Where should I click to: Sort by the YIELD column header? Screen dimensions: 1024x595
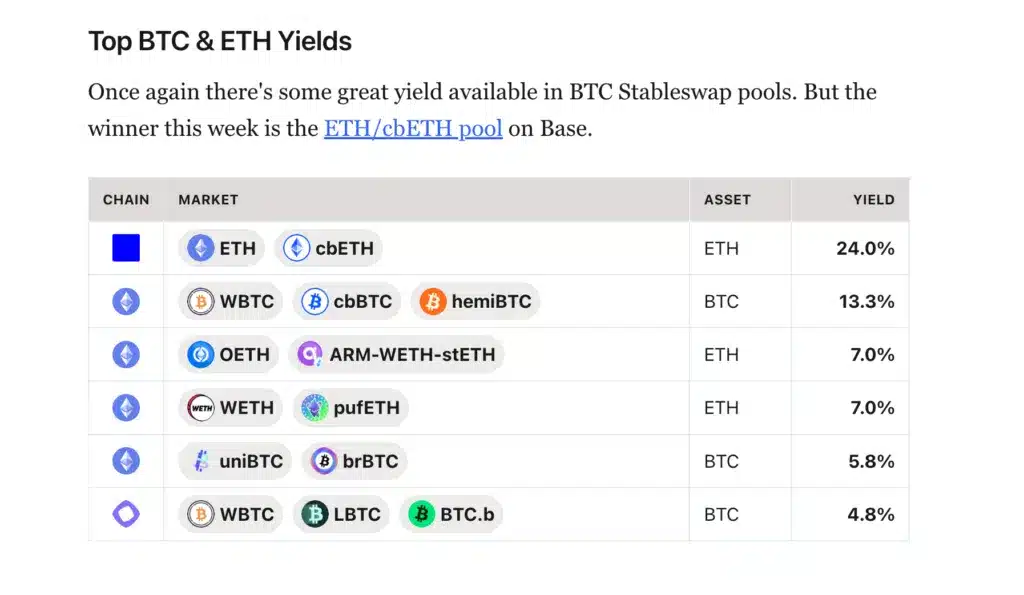873,199
